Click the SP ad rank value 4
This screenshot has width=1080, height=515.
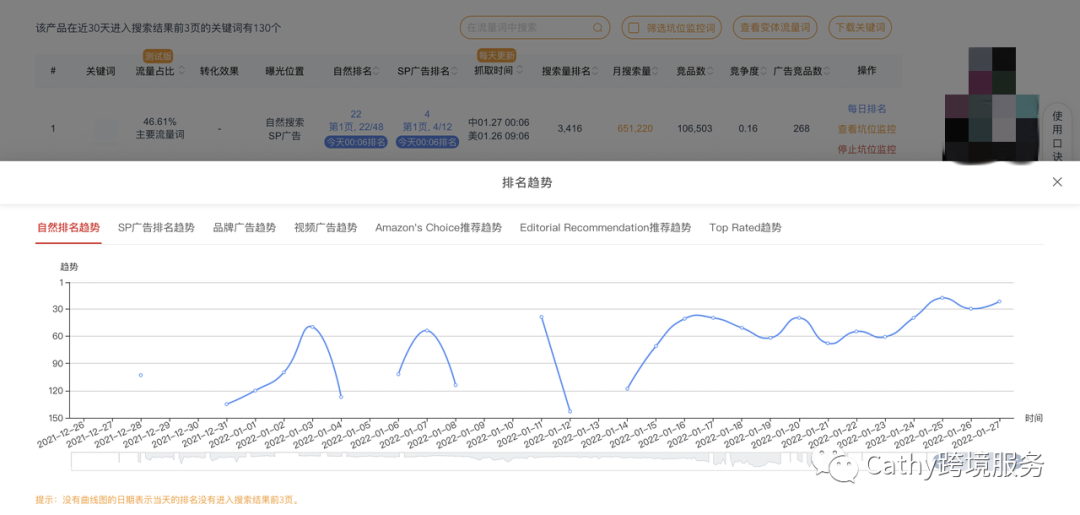pos(428,114)
